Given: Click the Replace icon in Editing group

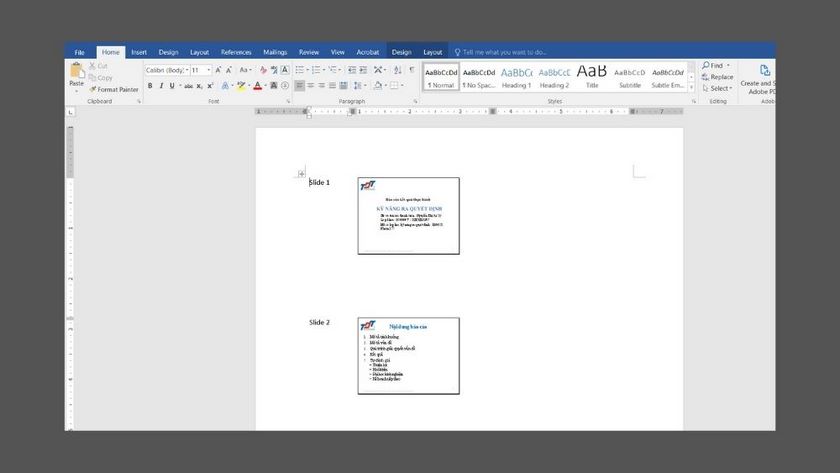Looking at the screenshot, I should (717, 77).
